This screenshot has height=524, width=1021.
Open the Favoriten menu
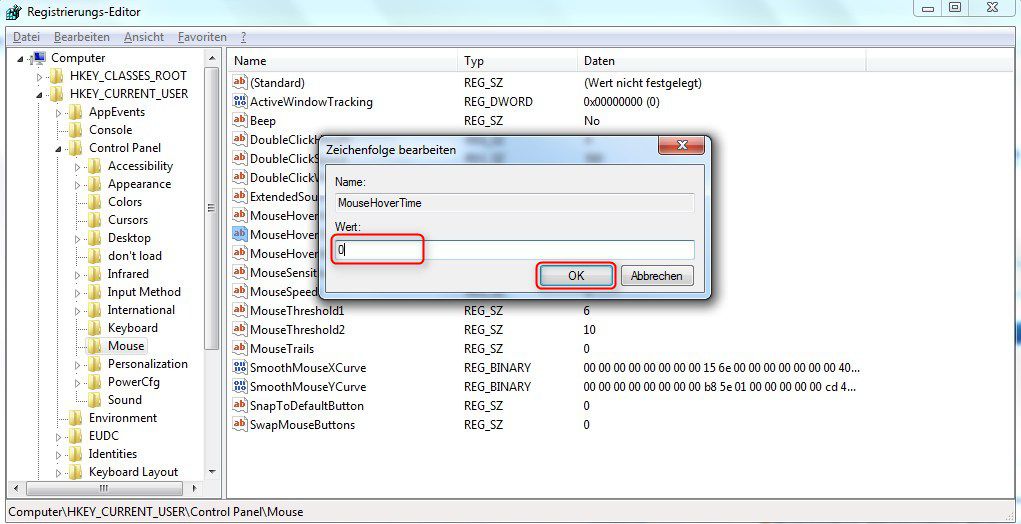[x=202, y=37]
